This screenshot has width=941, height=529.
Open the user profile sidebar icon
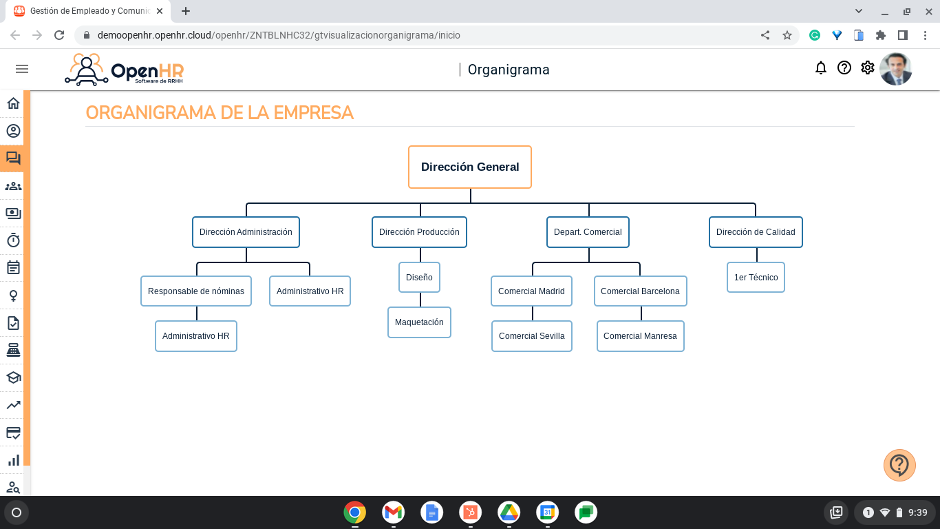click(x=13, y=131)
